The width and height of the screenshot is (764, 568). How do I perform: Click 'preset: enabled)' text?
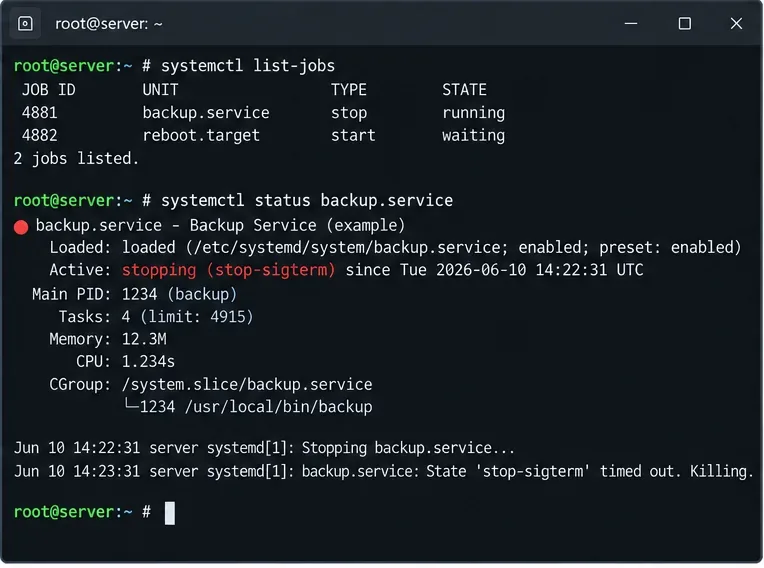(x=670, y=247)
